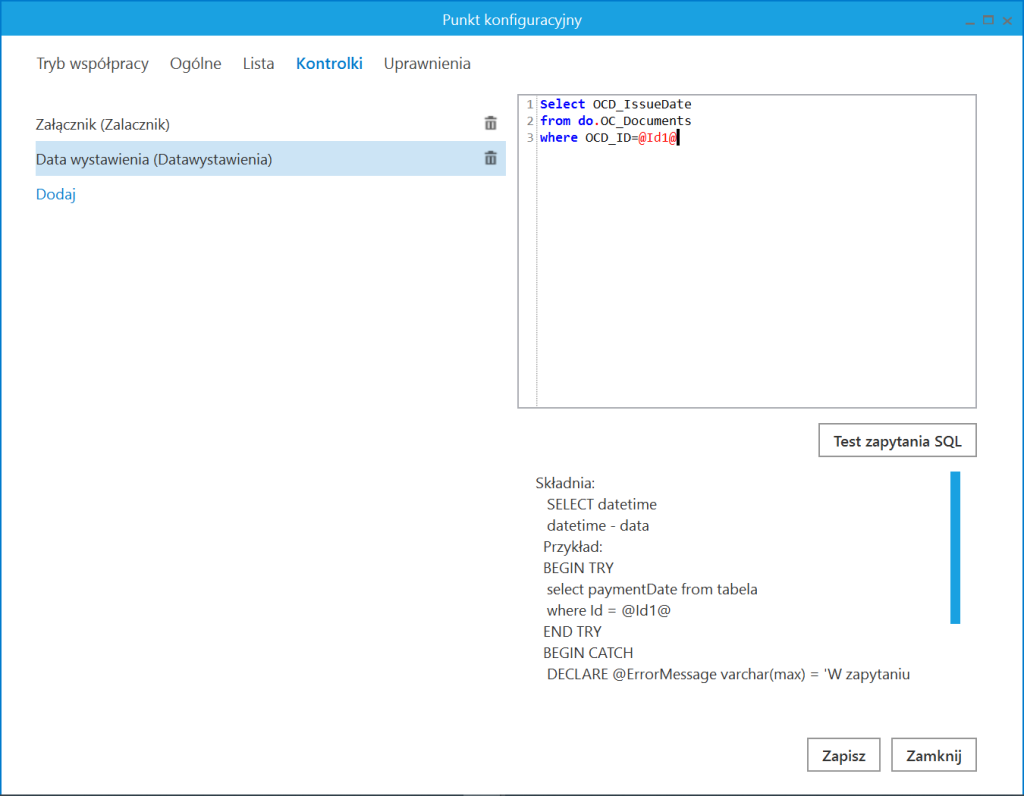The height and width of the screenshot is (796, 1024).
Task: Switch to the Tryb współpracy tab
Action: pyautogui.click(x=92, y=63)
